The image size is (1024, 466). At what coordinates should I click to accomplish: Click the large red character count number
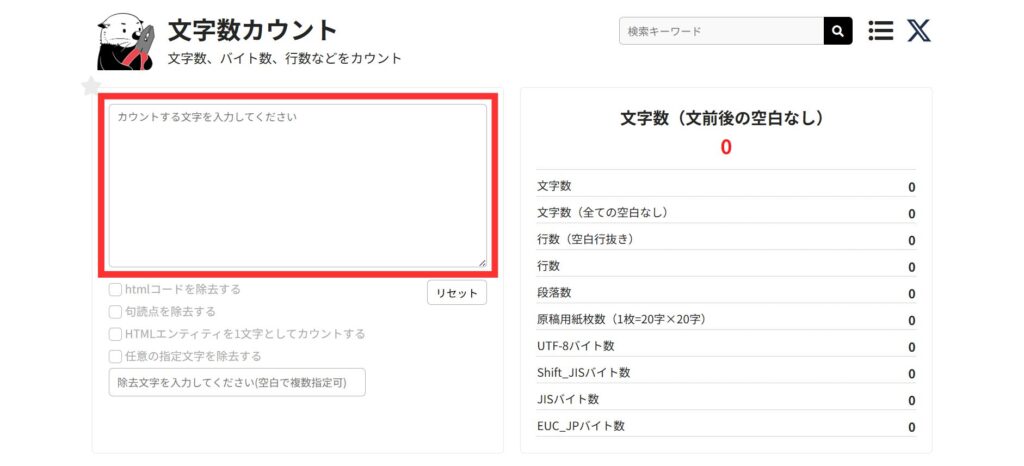726,148
